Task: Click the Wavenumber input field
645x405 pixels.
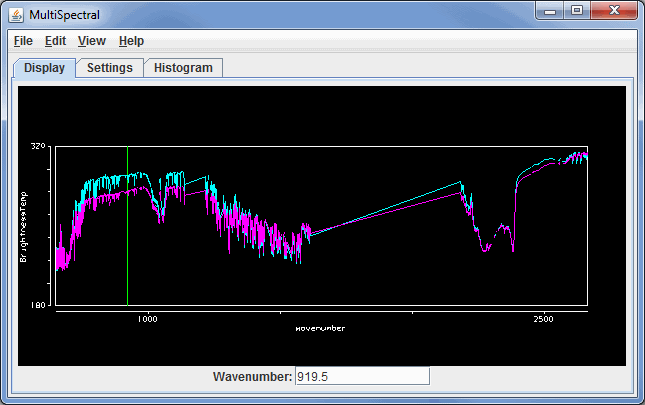Action: (x=362, y=376)
